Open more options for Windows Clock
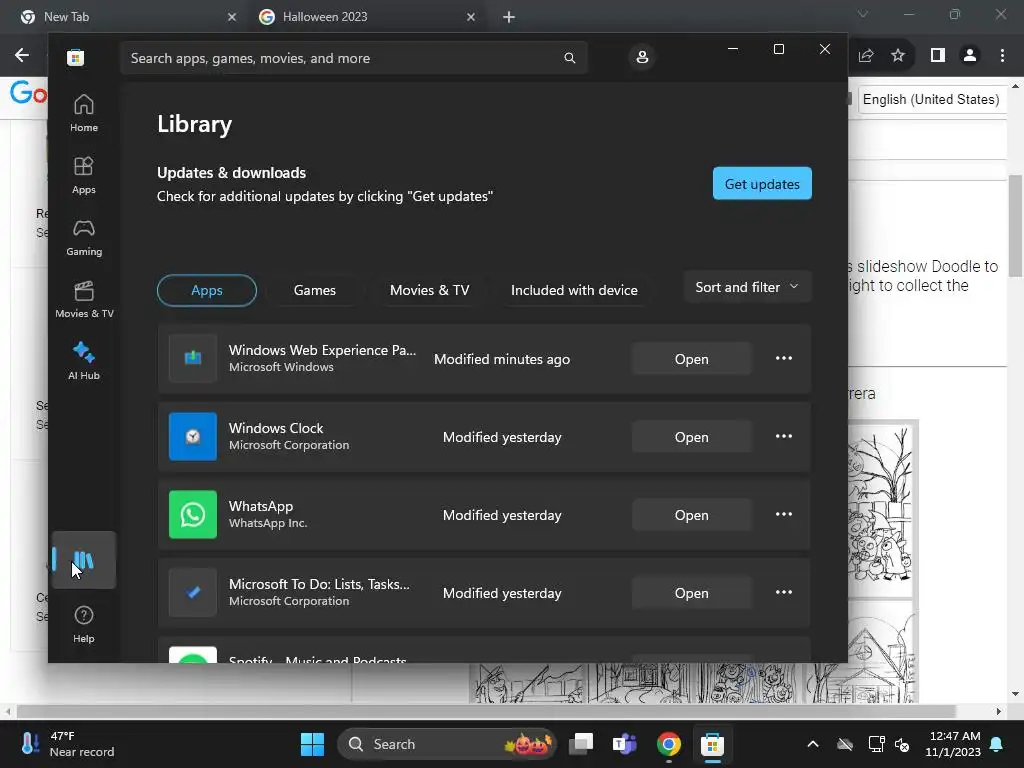 coord(784,436)
